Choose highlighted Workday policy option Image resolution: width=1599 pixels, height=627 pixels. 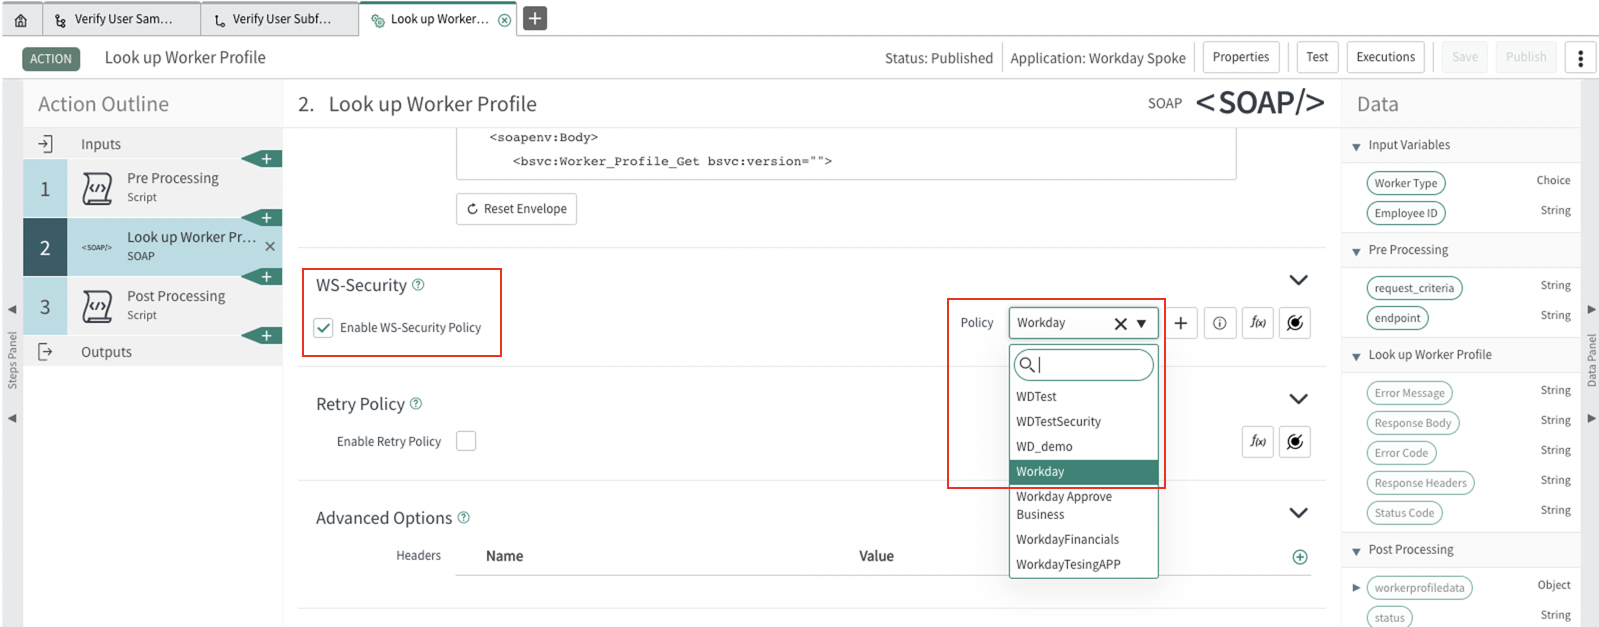[1084, 472]
